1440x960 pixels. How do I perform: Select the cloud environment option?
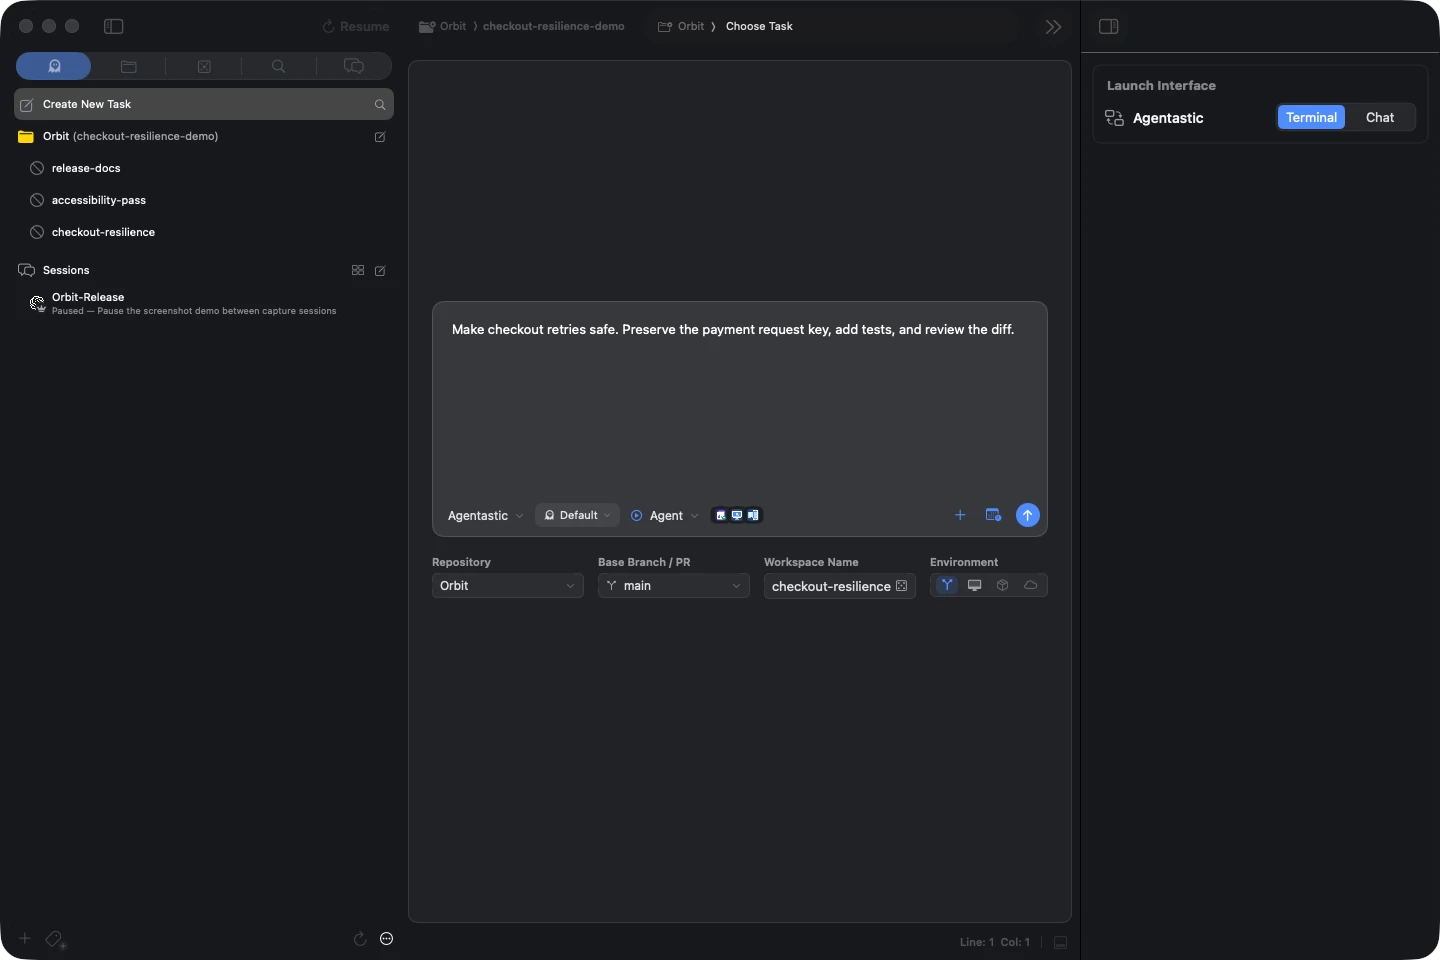[1031, 585]
